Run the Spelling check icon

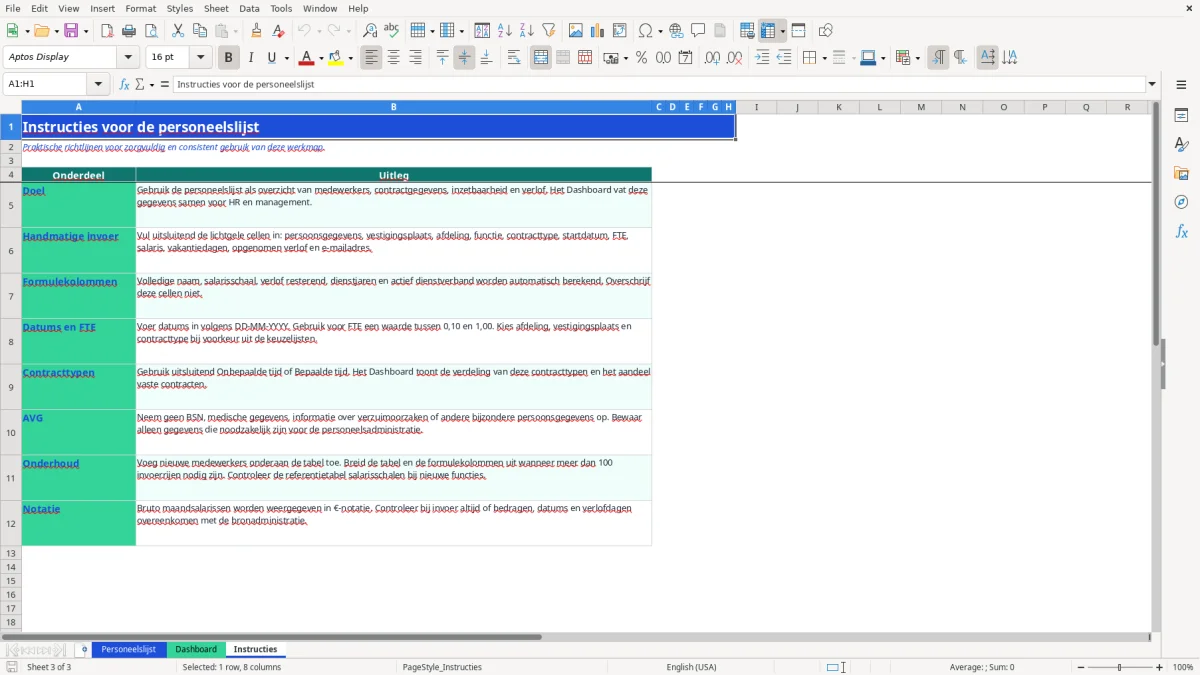(392, 31)
